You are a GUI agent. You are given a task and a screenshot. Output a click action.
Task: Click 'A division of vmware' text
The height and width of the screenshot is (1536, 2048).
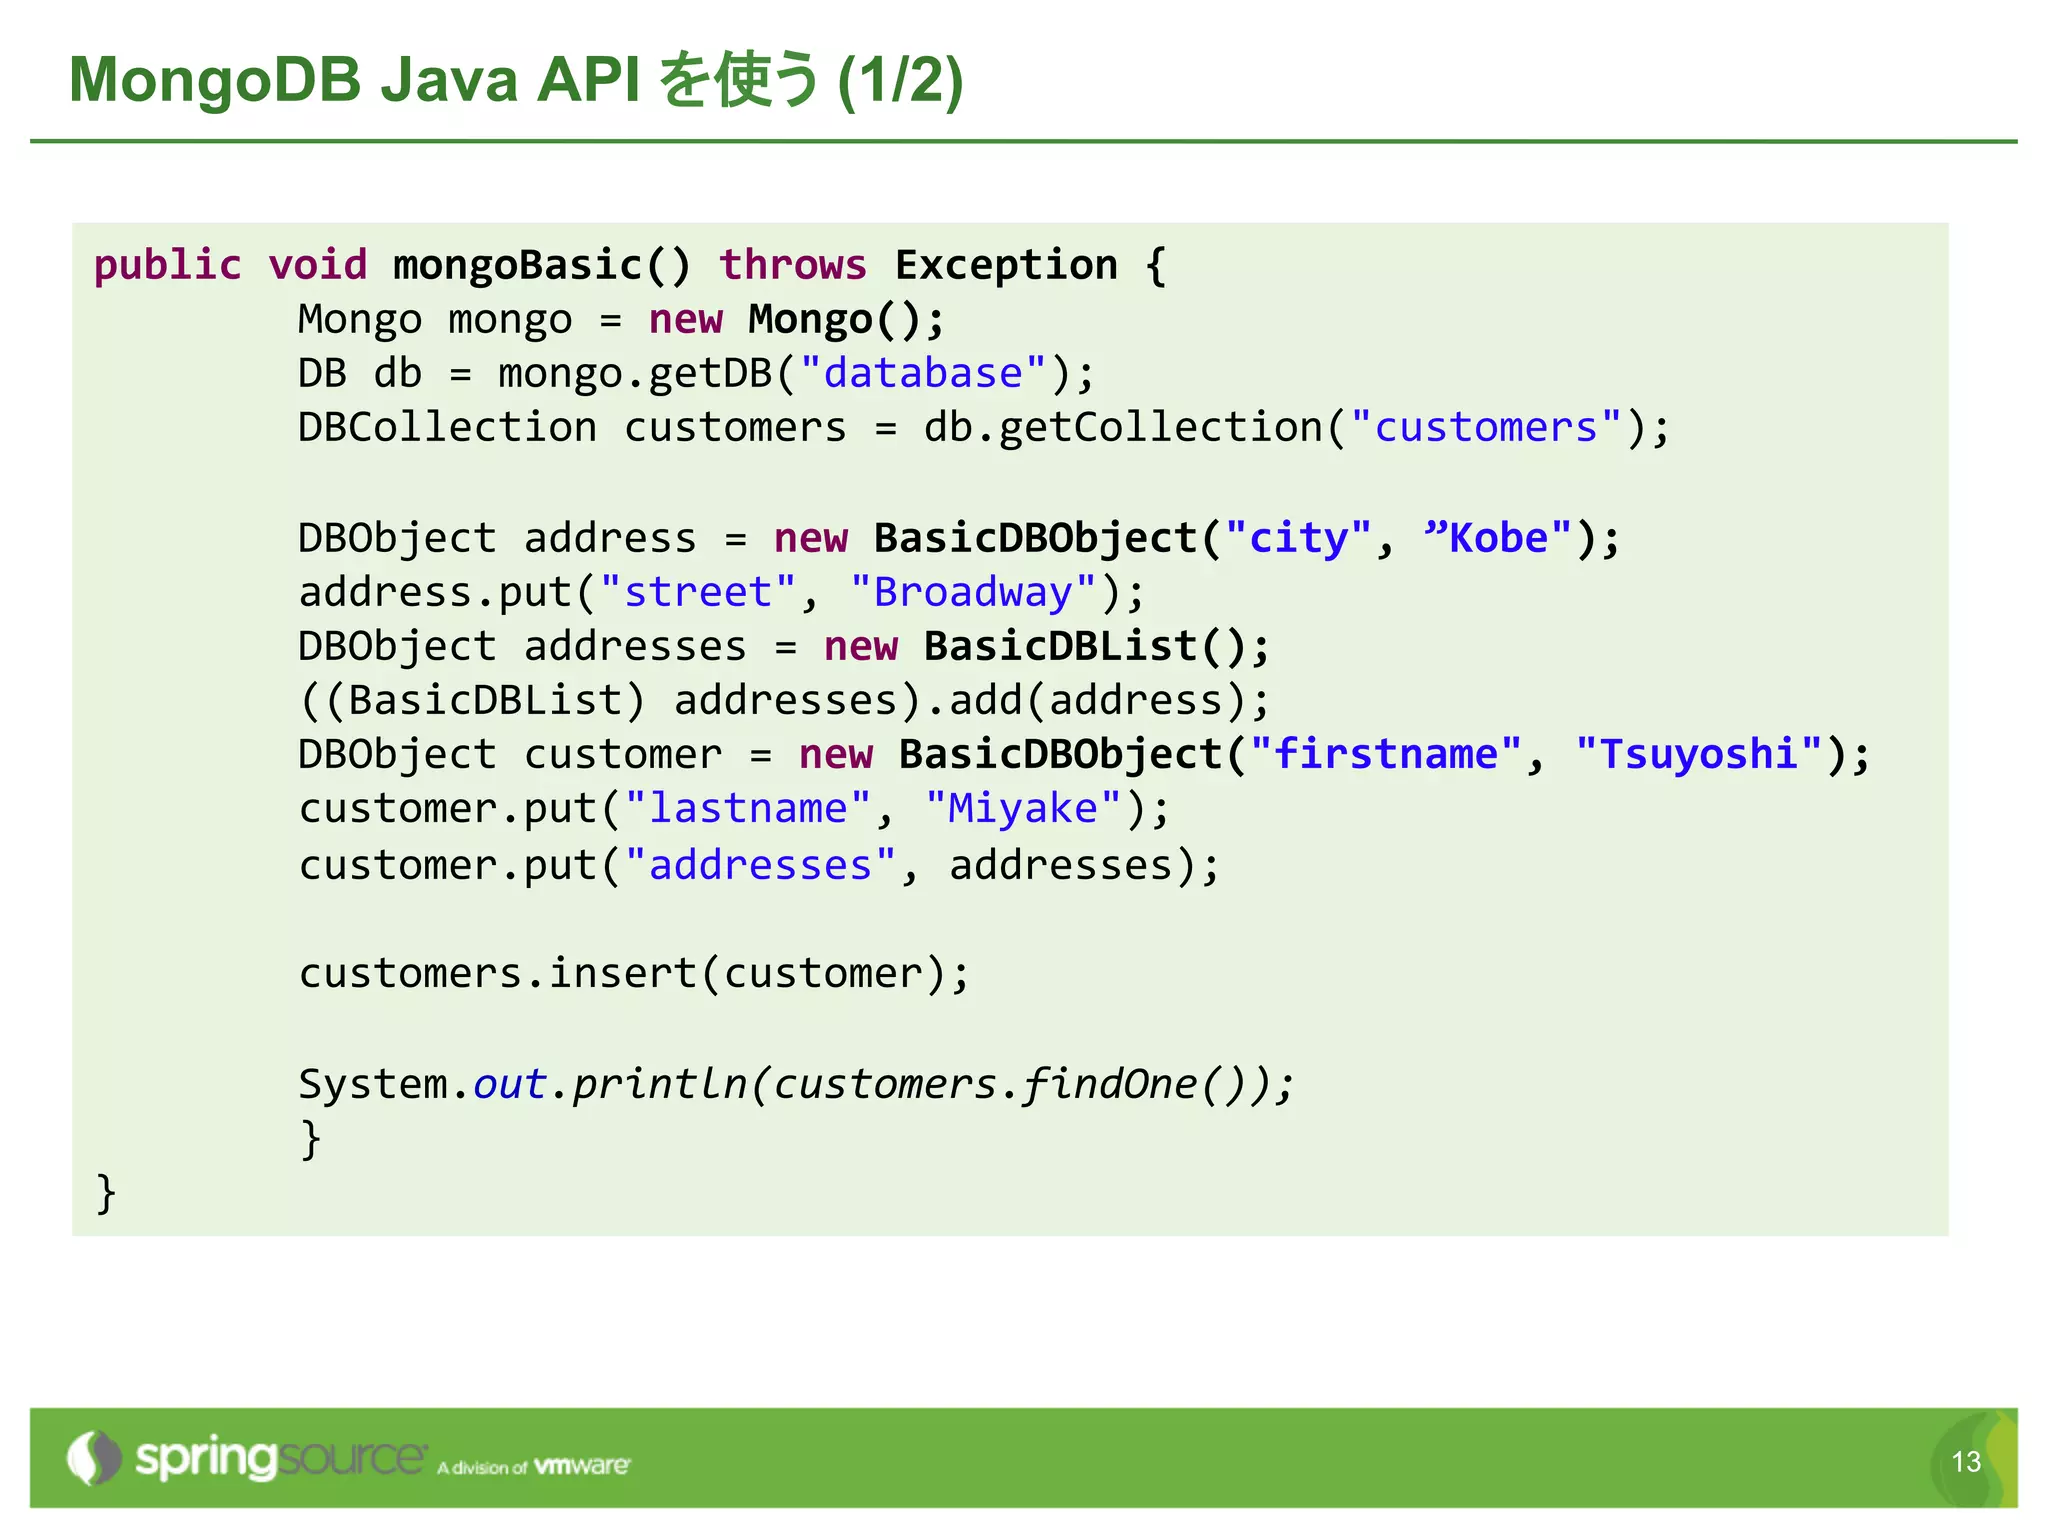coord(534,1466)
